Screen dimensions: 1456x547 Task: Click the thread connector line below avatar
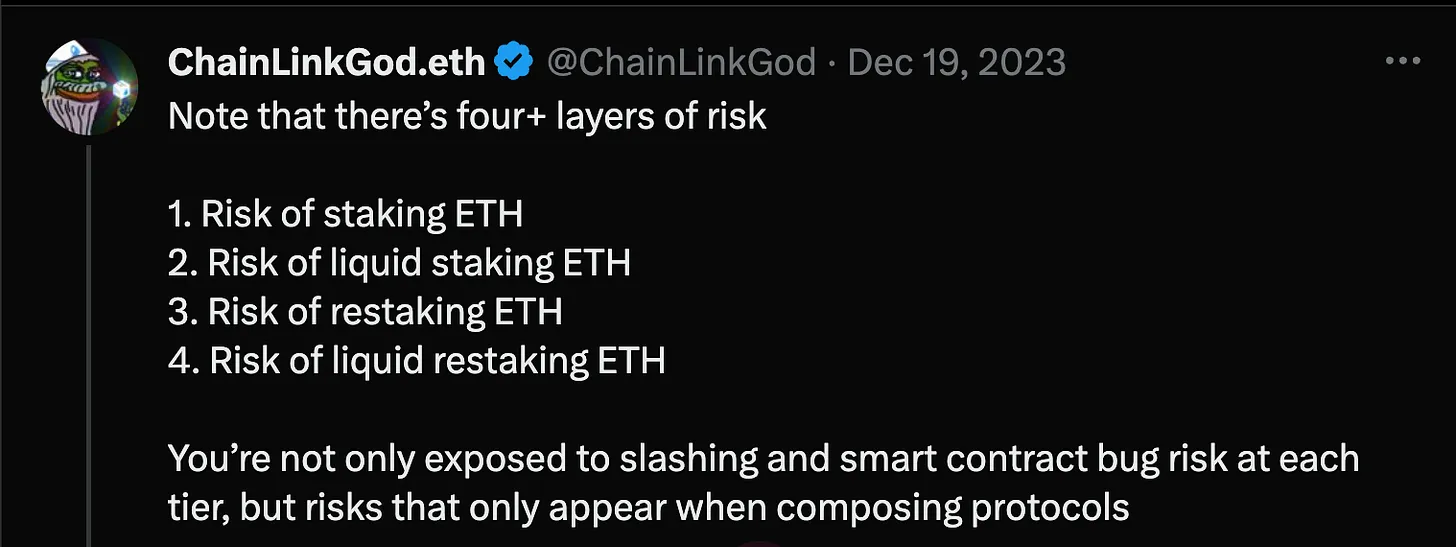click(x=91, y=340)
